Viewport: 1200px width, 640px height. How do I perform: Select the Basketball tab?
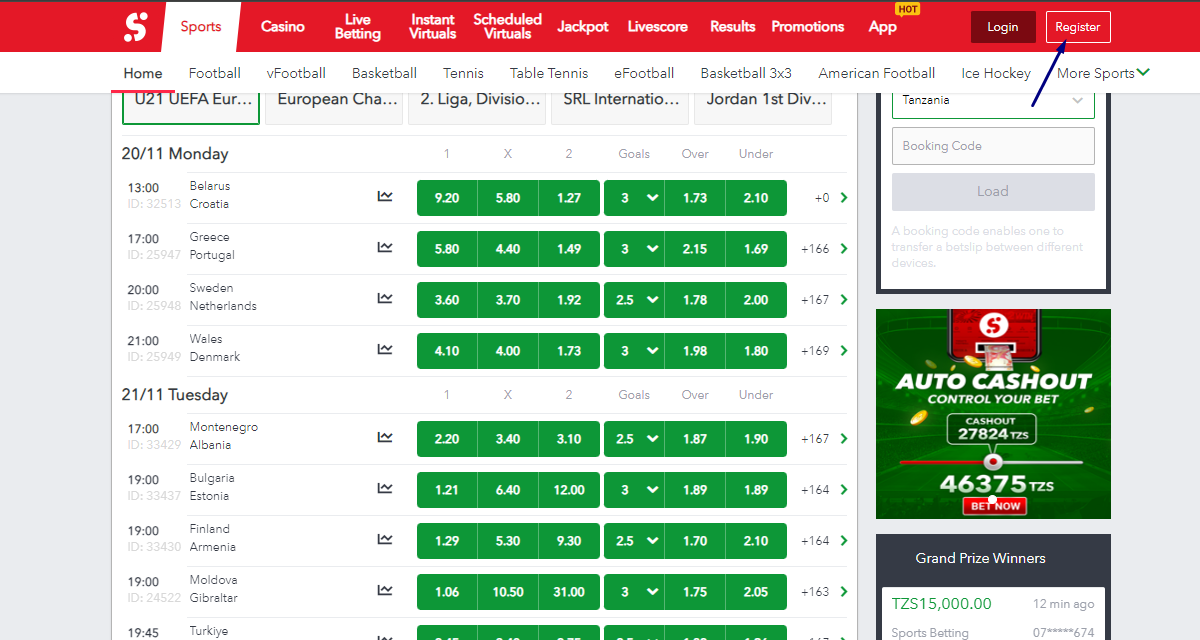tap(384, 73)
